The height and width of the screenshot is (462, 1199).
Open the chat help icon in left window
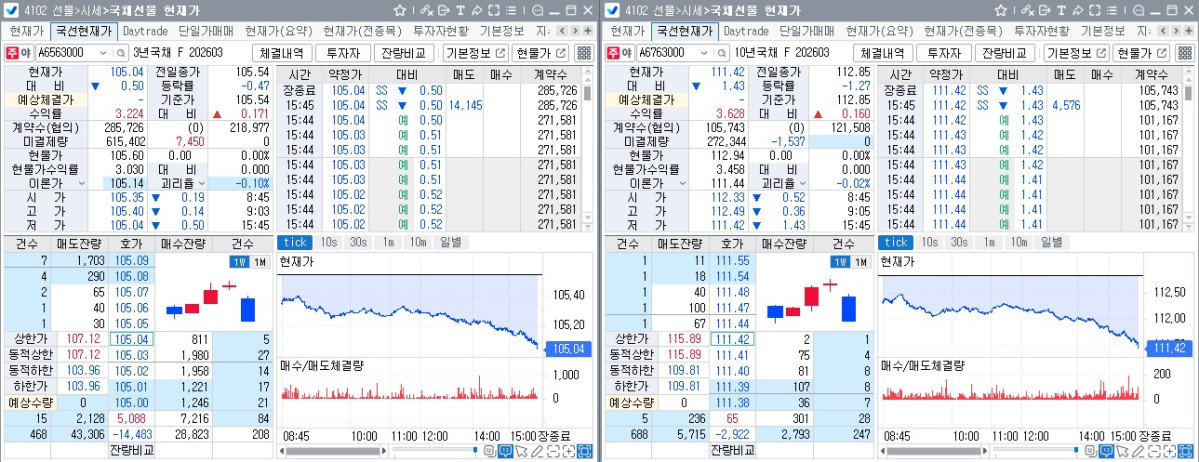tap(538, 11)
